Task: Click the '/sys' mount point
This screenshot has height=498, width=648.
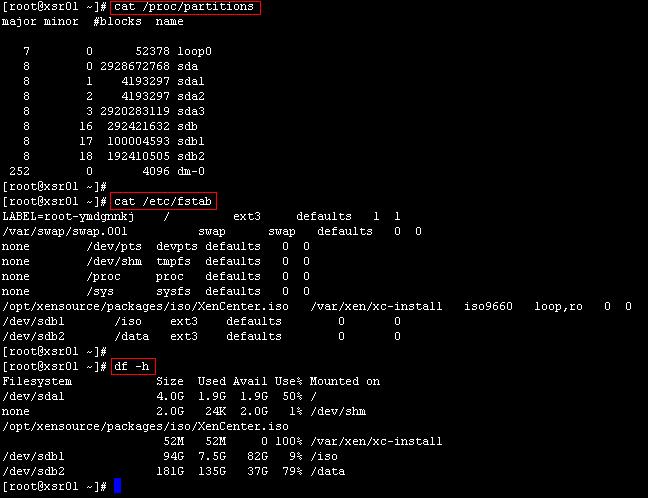Action: pyautogui.click(x=100, y=292)
